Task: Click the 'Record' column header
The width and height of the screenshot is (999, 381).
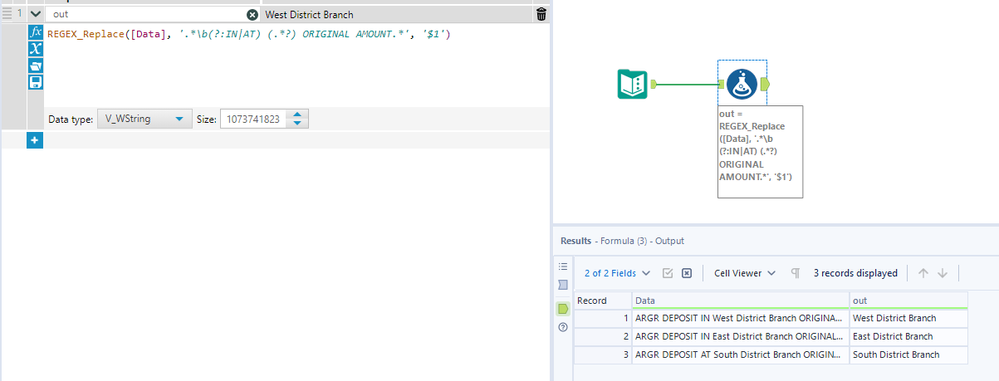Action: [x=603, y=300]
